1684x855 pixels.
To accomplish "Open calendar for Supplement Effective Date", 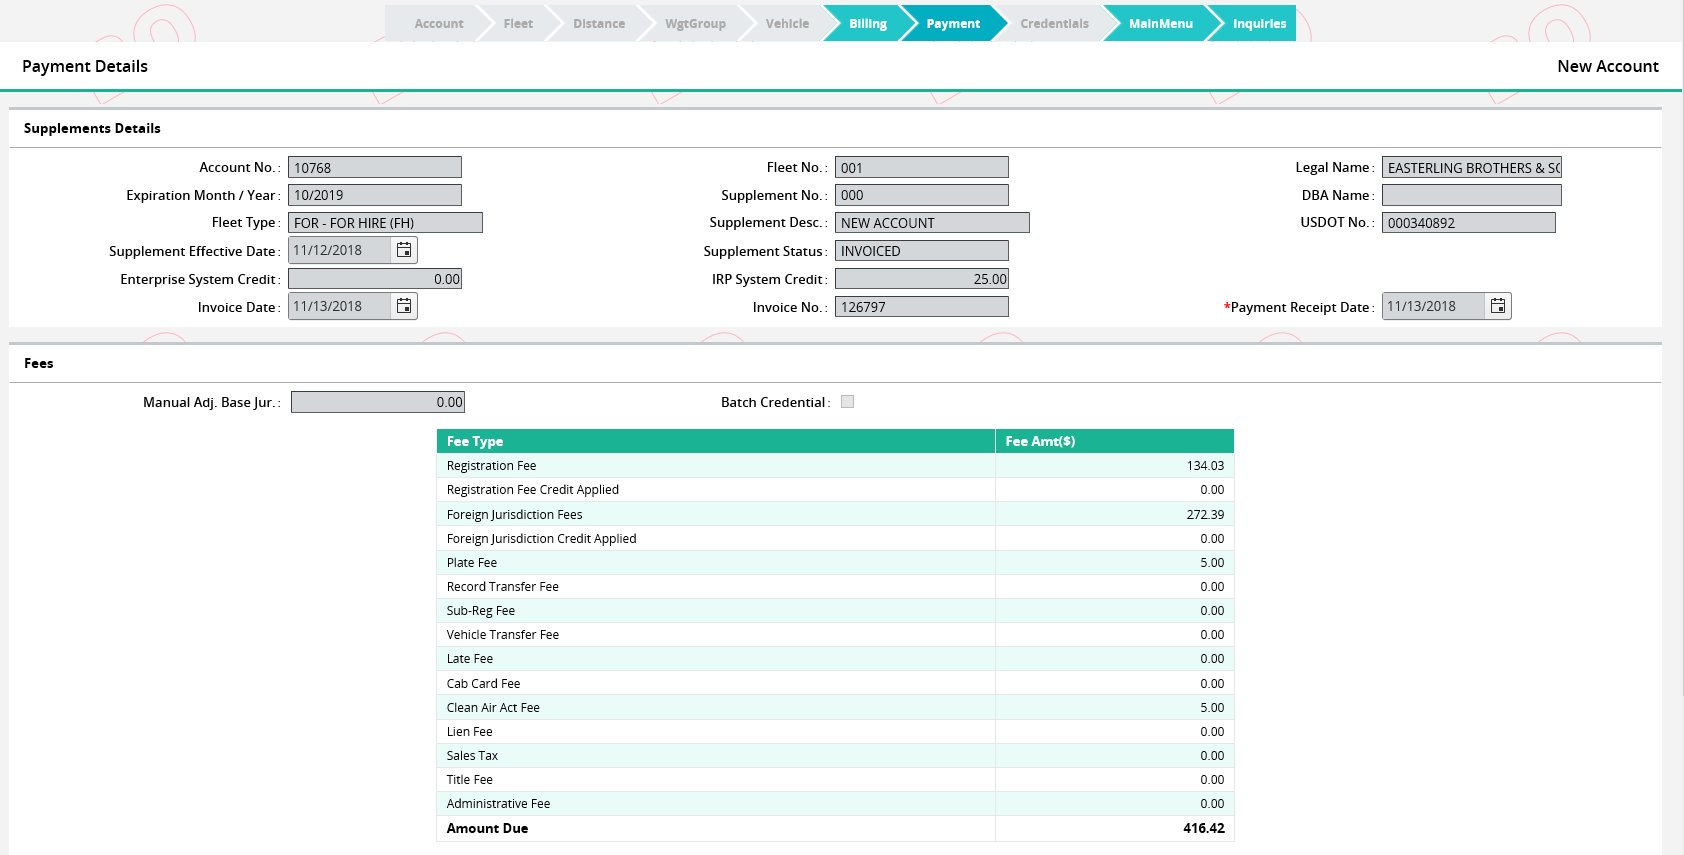I will pyautogui.click(x=404, y=250).
